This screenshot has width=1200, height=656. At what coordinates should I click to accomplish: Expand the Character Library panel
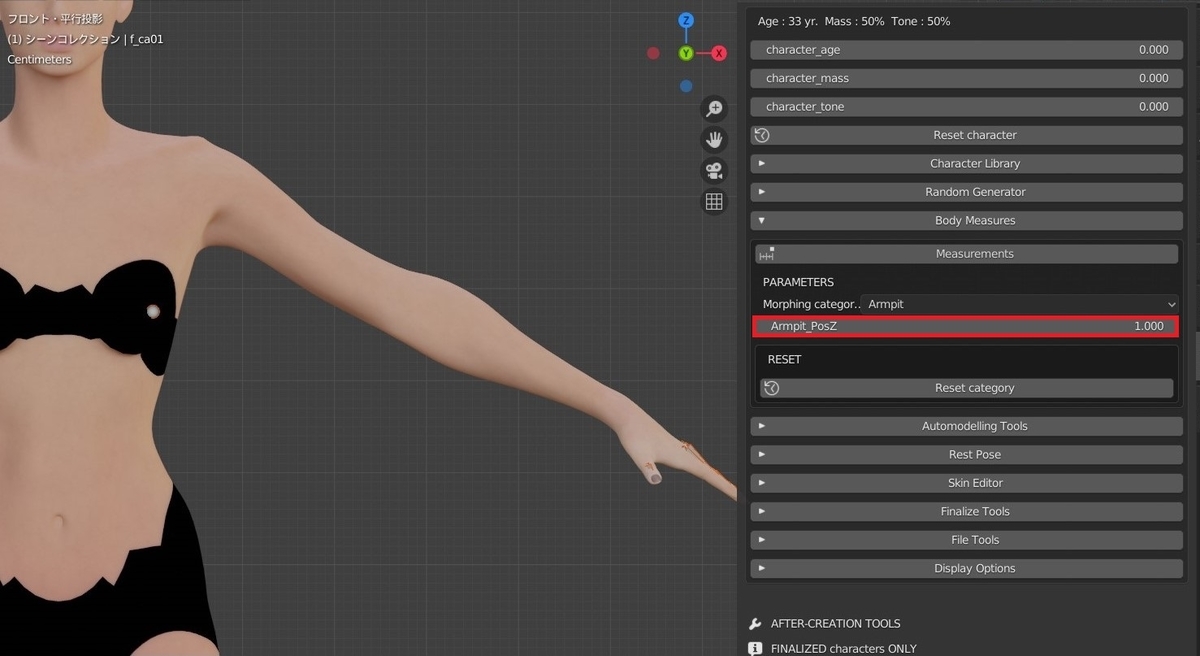966,163
